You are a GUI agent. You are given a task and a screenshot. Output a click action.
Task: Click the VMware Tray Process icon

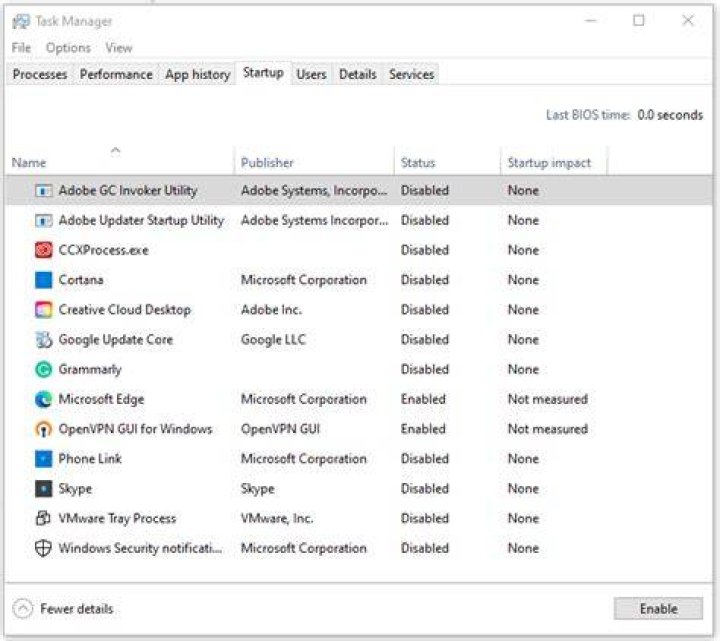[x=43, y=518]
